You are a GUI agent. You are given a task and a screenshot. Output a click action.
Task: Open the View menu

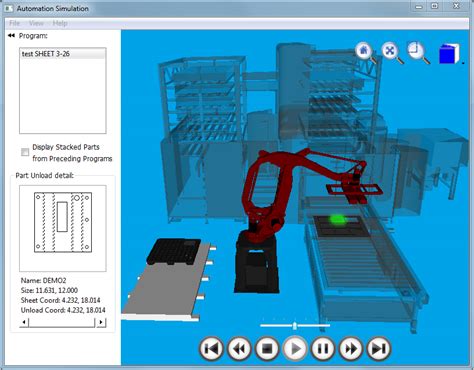click(x=36, y=23)
